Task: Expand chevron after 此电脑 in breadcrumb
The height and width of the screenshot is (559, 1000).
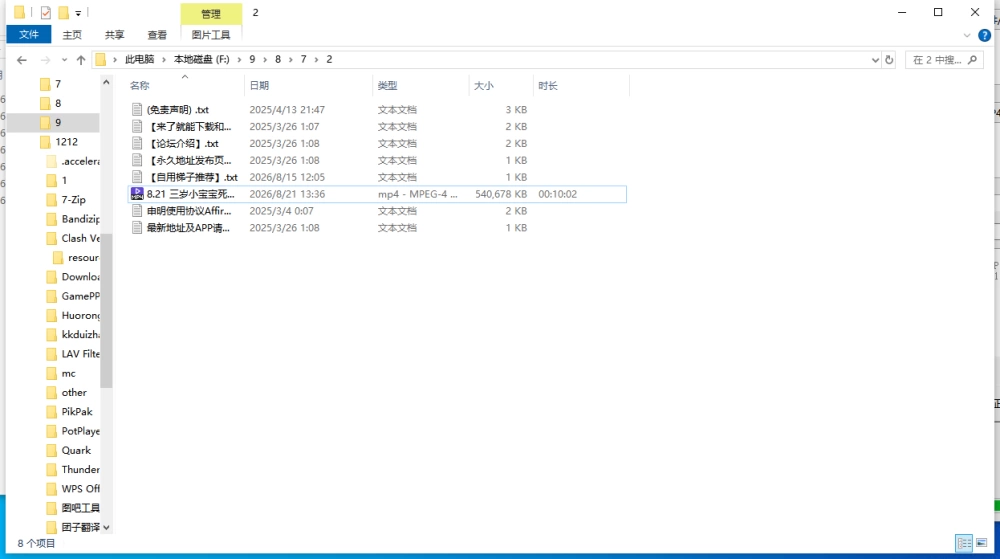Action: [164, 59]
